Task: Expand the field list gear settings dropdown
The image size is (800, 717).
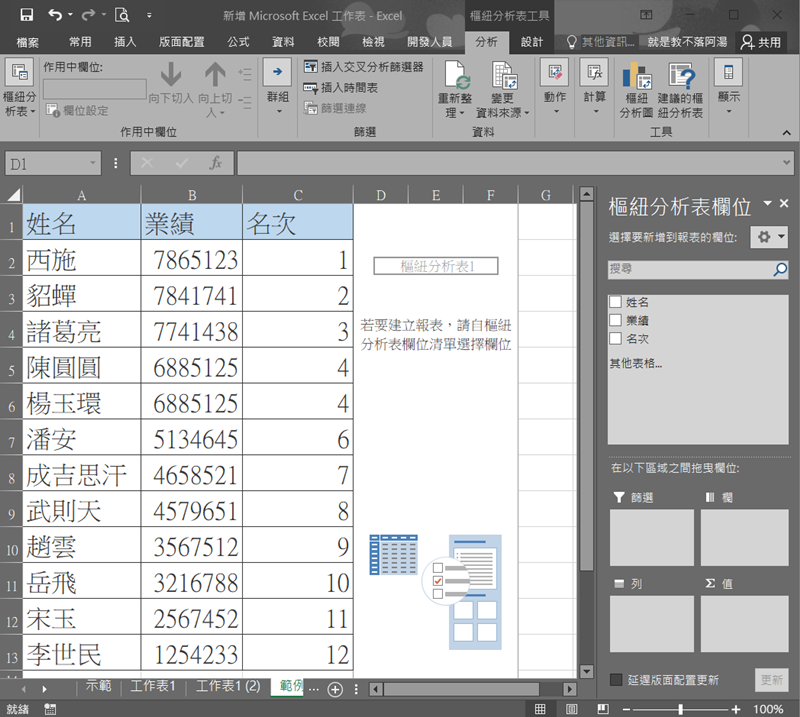Action: click(x=771, y=237)
